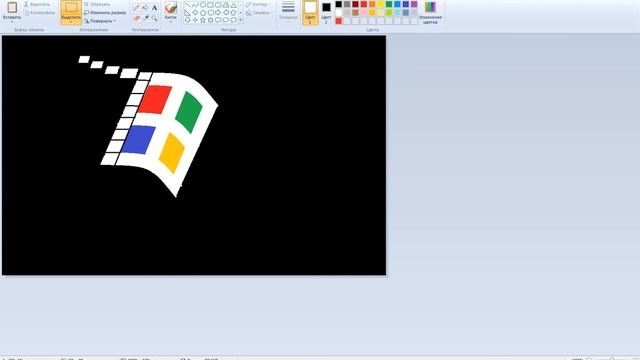The height and width of the screenshot is (360, 640).
Task: Choose the Diamond shape
Action: pos(195,13)
